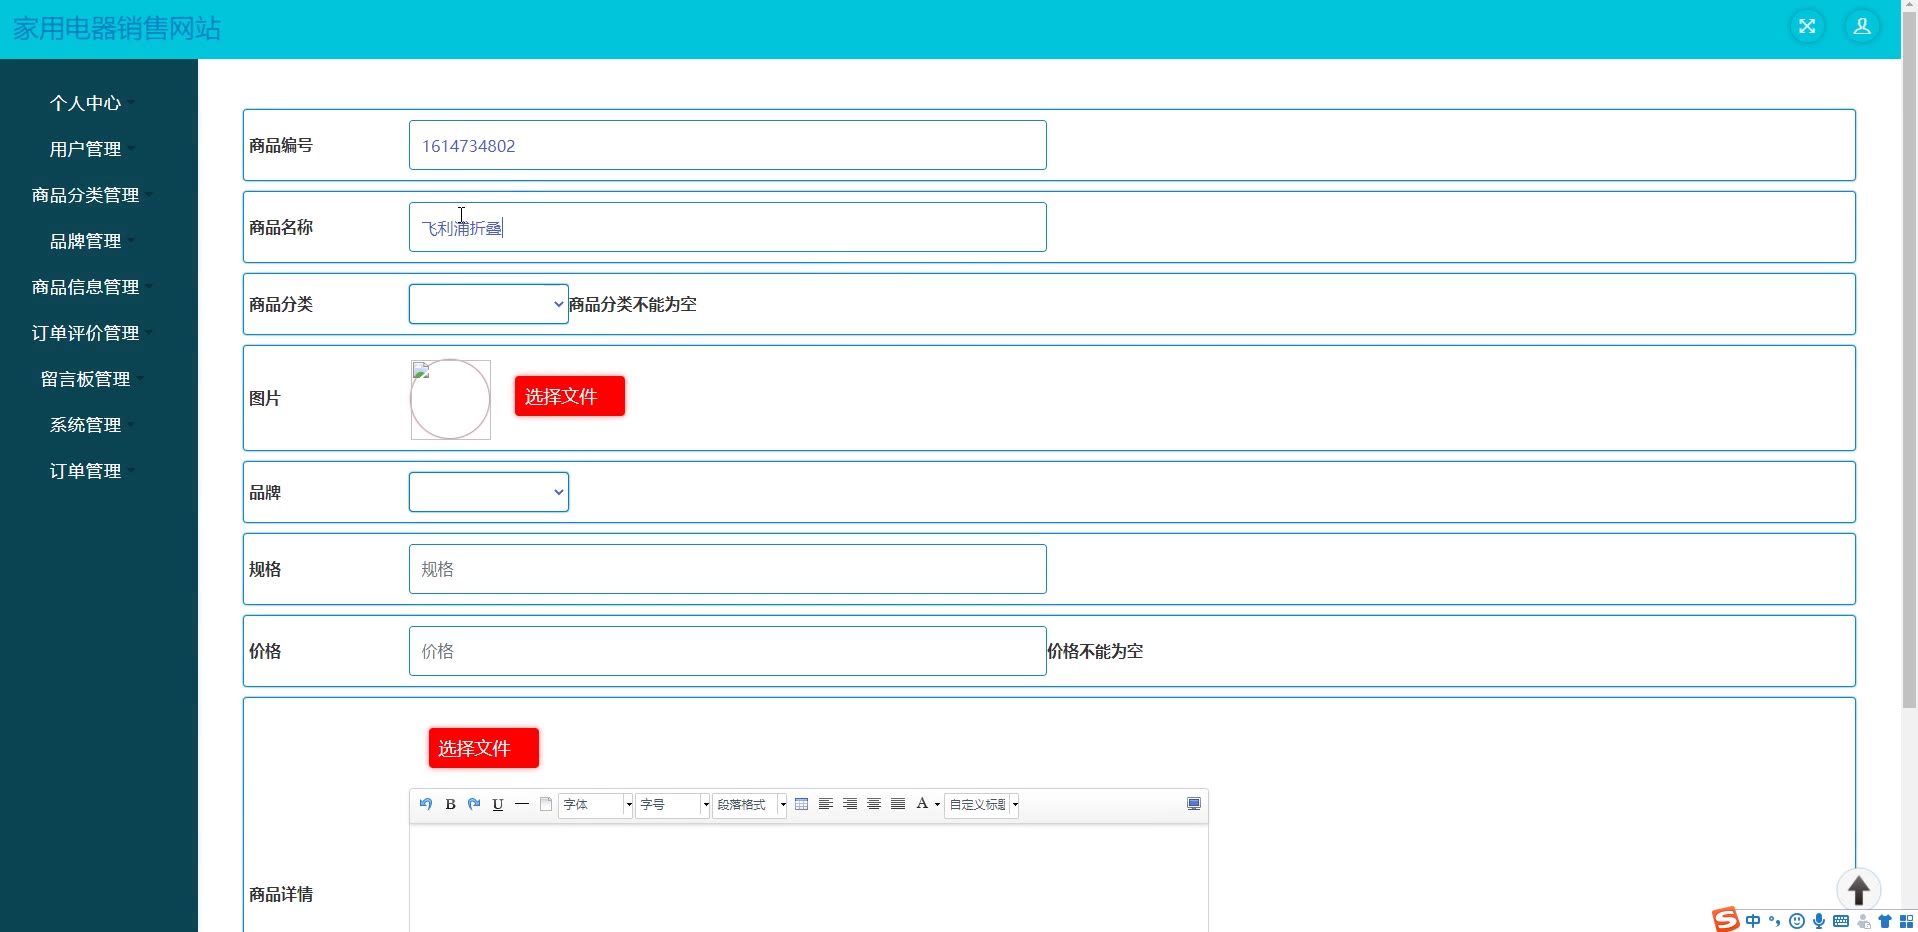Viewport: 1918px width, 932px height.
Task: Click the fullscreen expand icon in header
Action: click(1807, 27)
